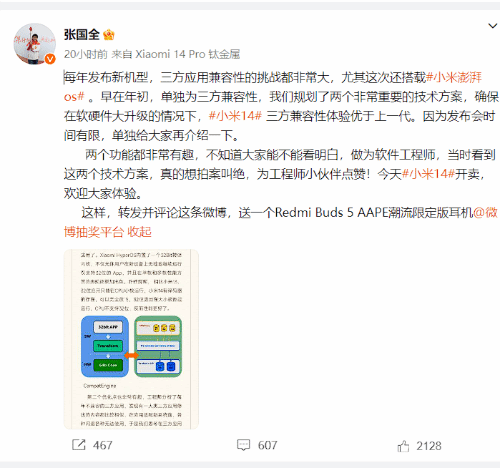
Task: Click the Xiaomi 14 Pro 钛金属 source link
Action: point(188,54)
